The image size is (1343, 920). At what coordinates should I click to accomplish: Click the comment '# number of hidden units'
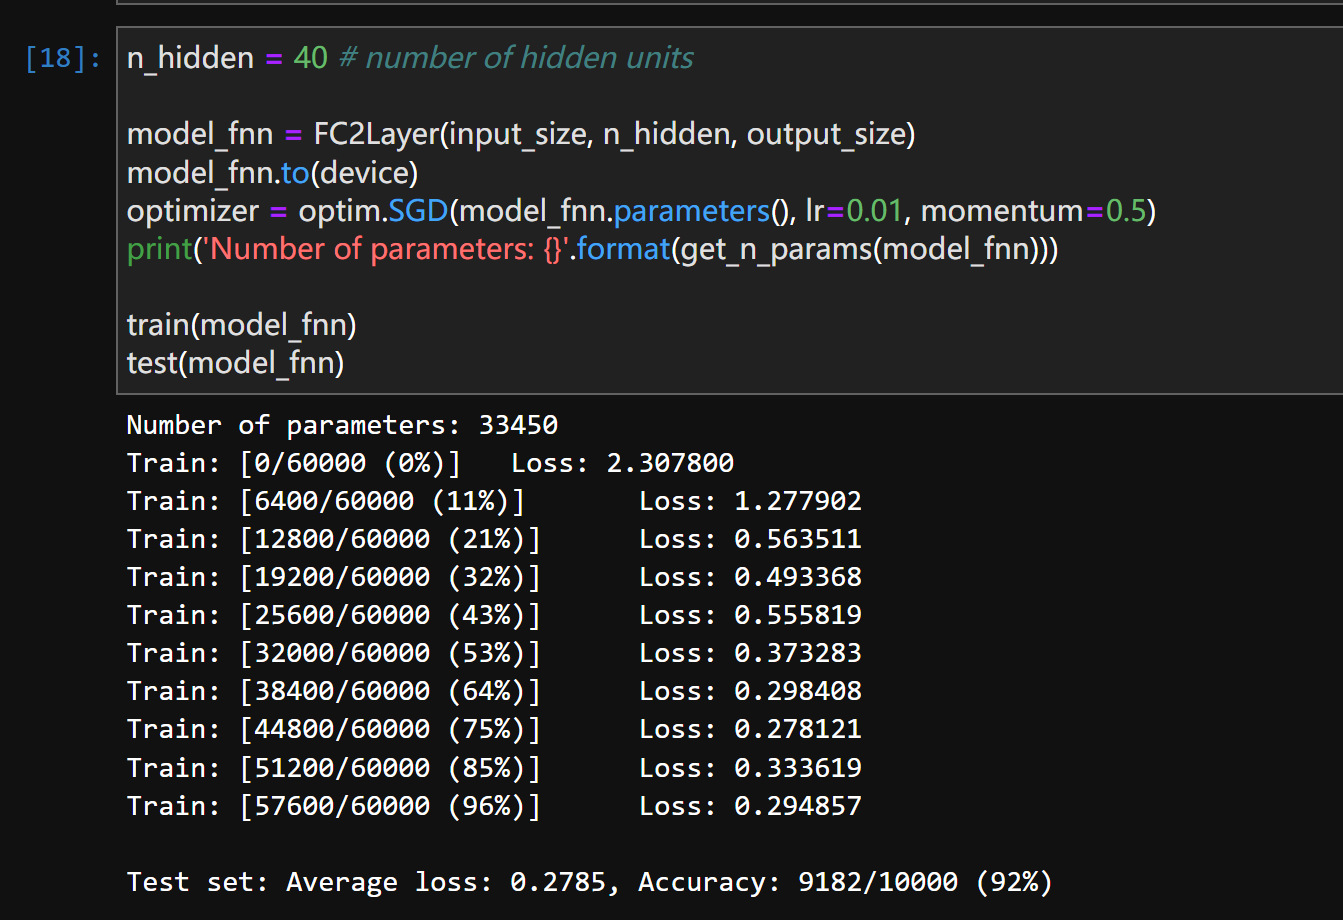[x=516, y=58]
